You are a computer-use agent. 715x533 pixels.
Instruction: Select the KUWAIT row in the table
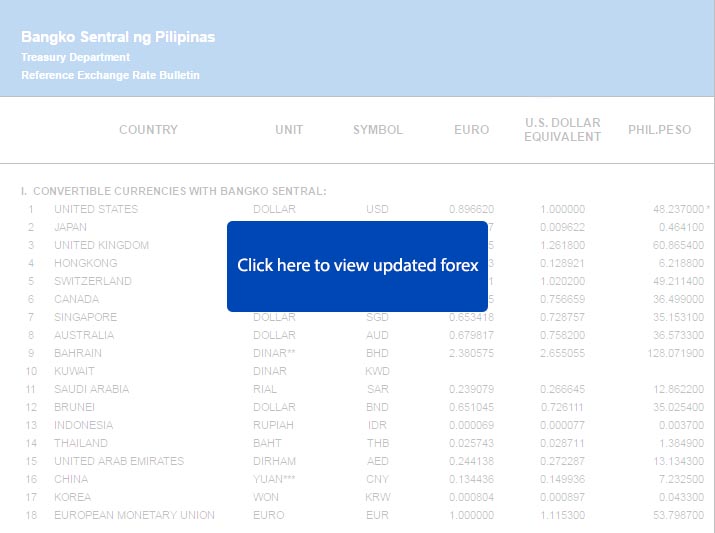76,371
